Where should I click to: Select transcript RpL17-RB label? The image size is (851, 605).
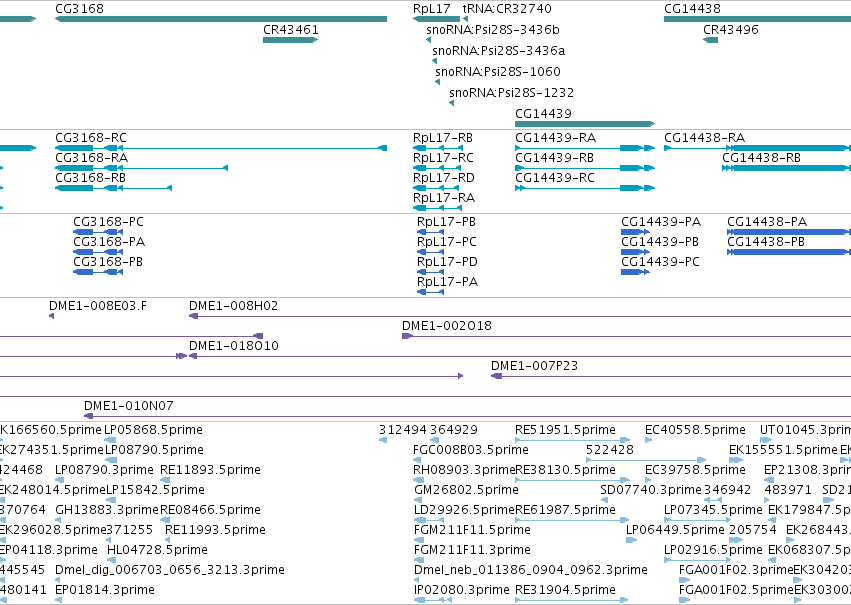tap(442, 138)
